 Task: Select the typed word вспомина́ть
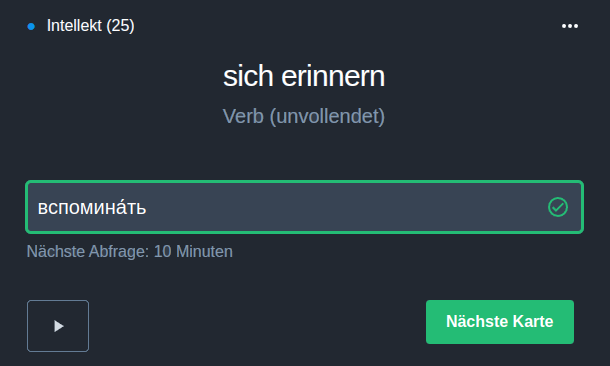click(x=92, y=208)
